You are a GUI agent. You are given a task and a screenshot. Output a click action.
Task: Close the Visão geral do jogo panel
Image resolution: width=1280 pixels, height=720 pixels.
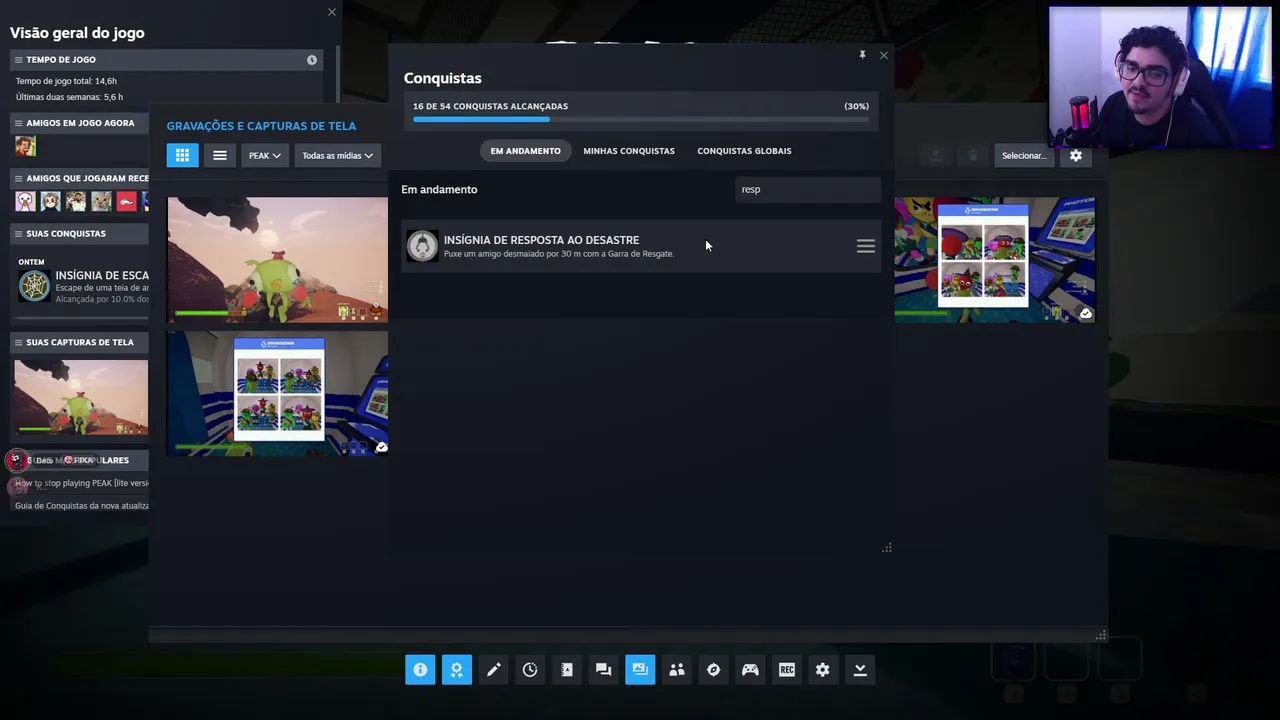332,12
